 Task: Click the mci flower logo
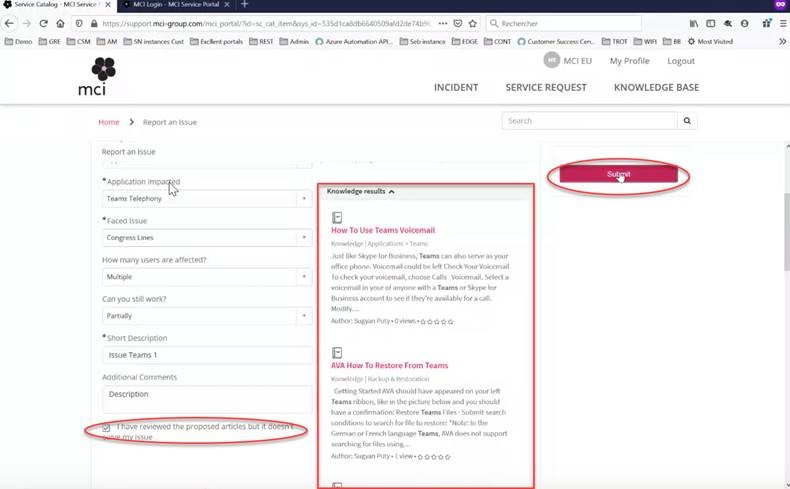click(x=103, y=69)
